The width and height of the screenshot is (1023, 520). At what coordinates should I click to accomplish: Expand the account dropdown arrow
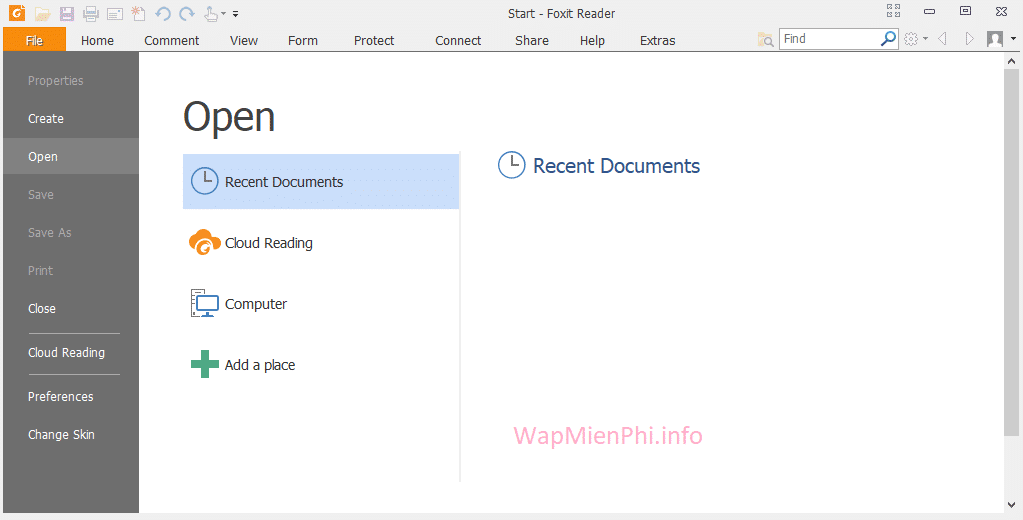click(1013, 39)
